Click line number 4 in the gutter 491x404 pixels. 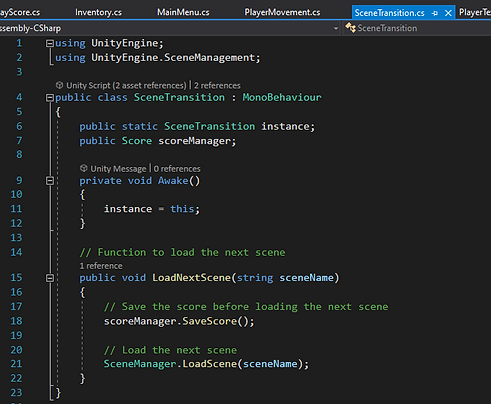click(19, 97)
